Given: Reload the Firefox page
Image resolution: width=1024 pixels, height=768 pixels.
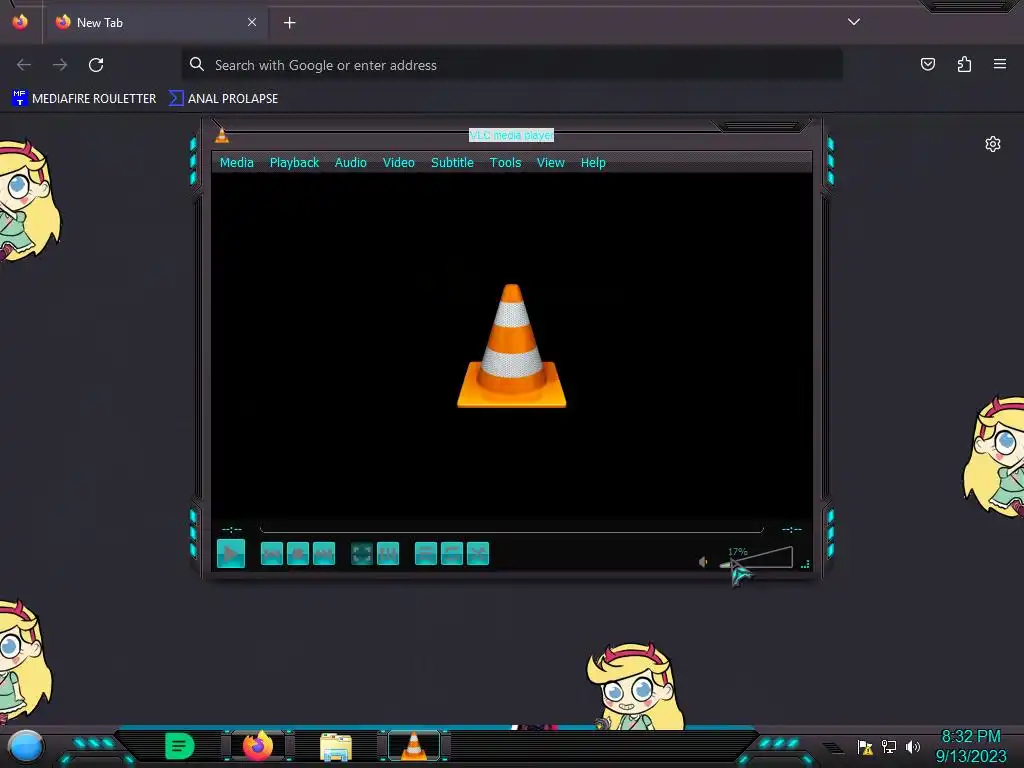Looking at the screenshot, I should point(96,65).
